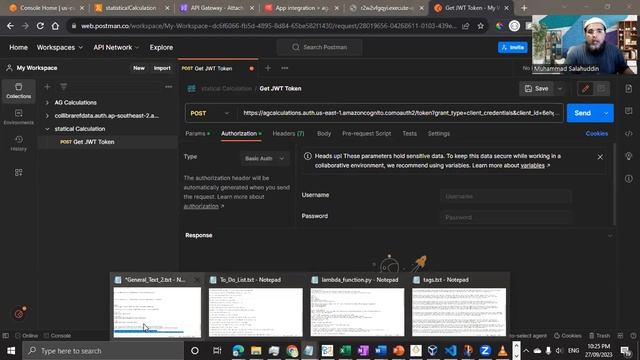
Task: Open the edit pencil icon beside Save
Action: (585, 89)
